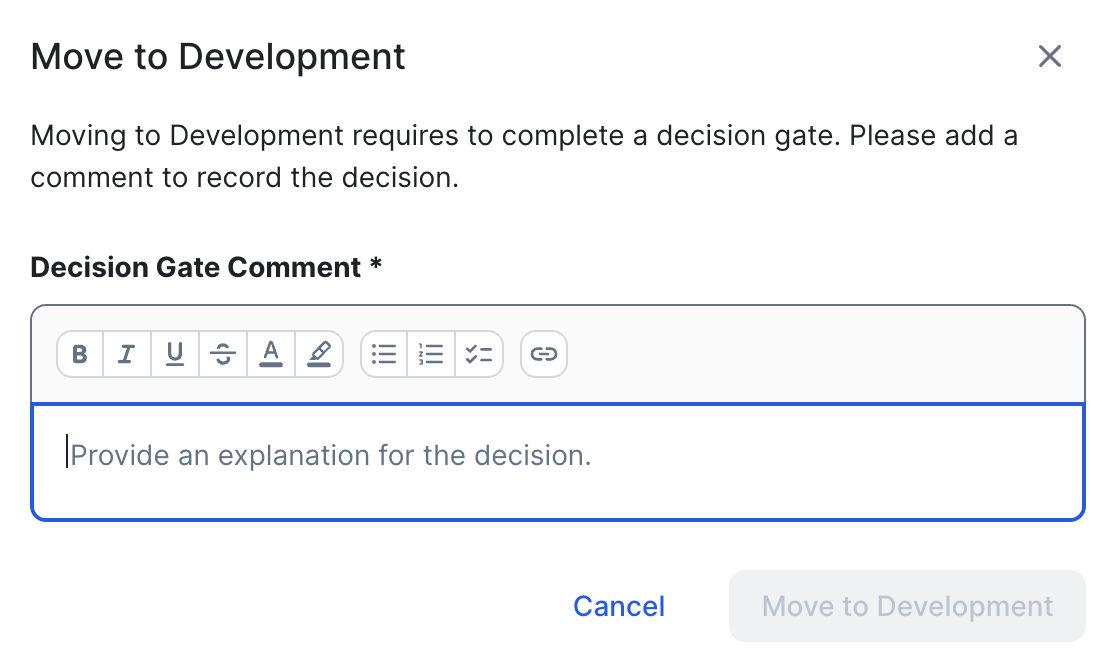Screen dimensions: 1115x656
Task: Insert a numbered list
Action: [431, 354]
